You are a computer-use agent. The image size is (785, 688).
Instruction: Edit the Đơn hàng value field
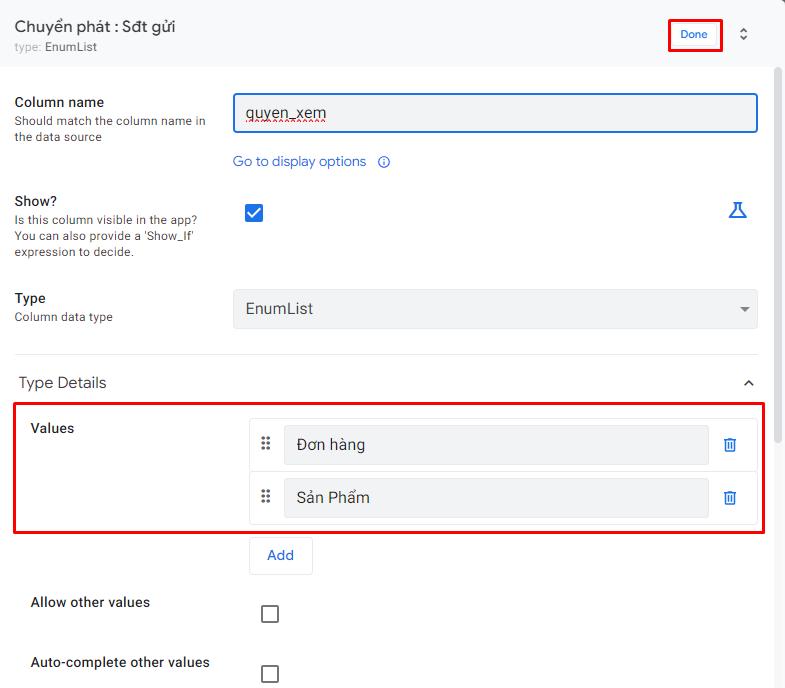coord(496,445)
